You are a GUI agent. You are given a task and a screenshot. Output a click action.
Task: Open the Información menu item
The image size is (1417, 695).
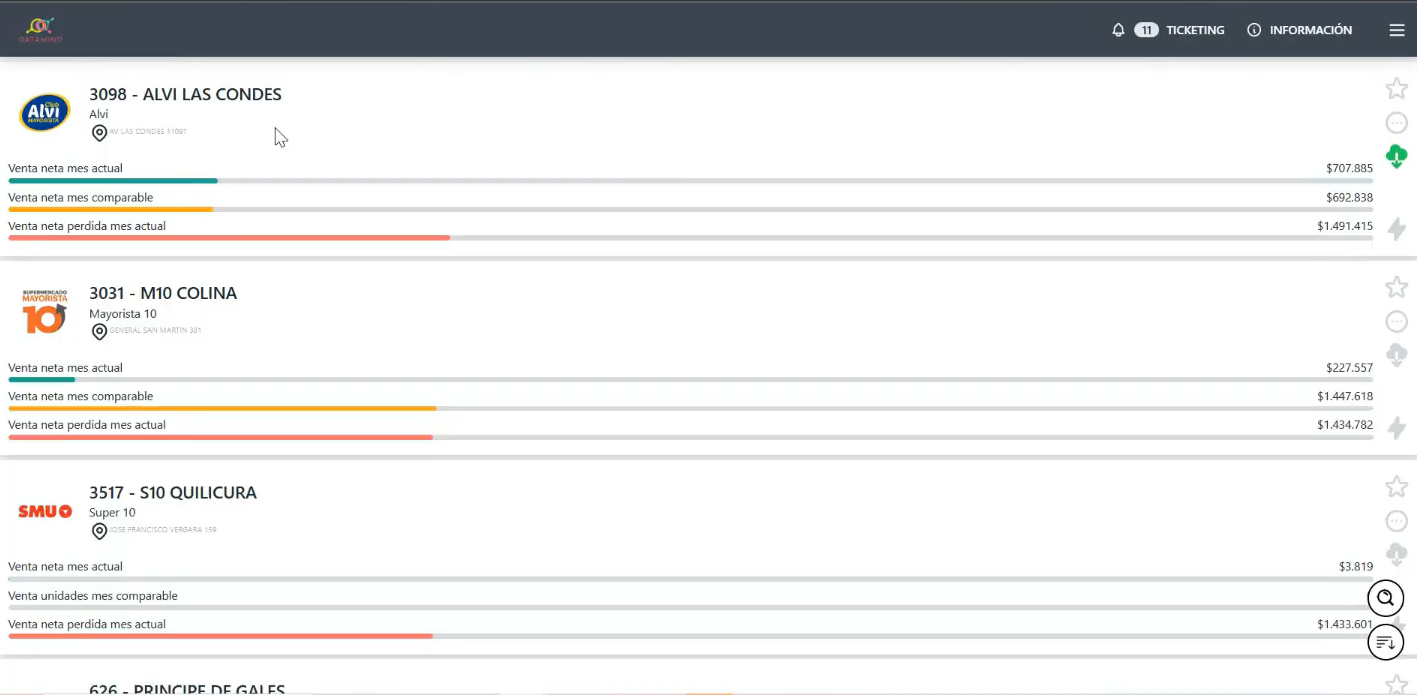tap(1310, 30)
